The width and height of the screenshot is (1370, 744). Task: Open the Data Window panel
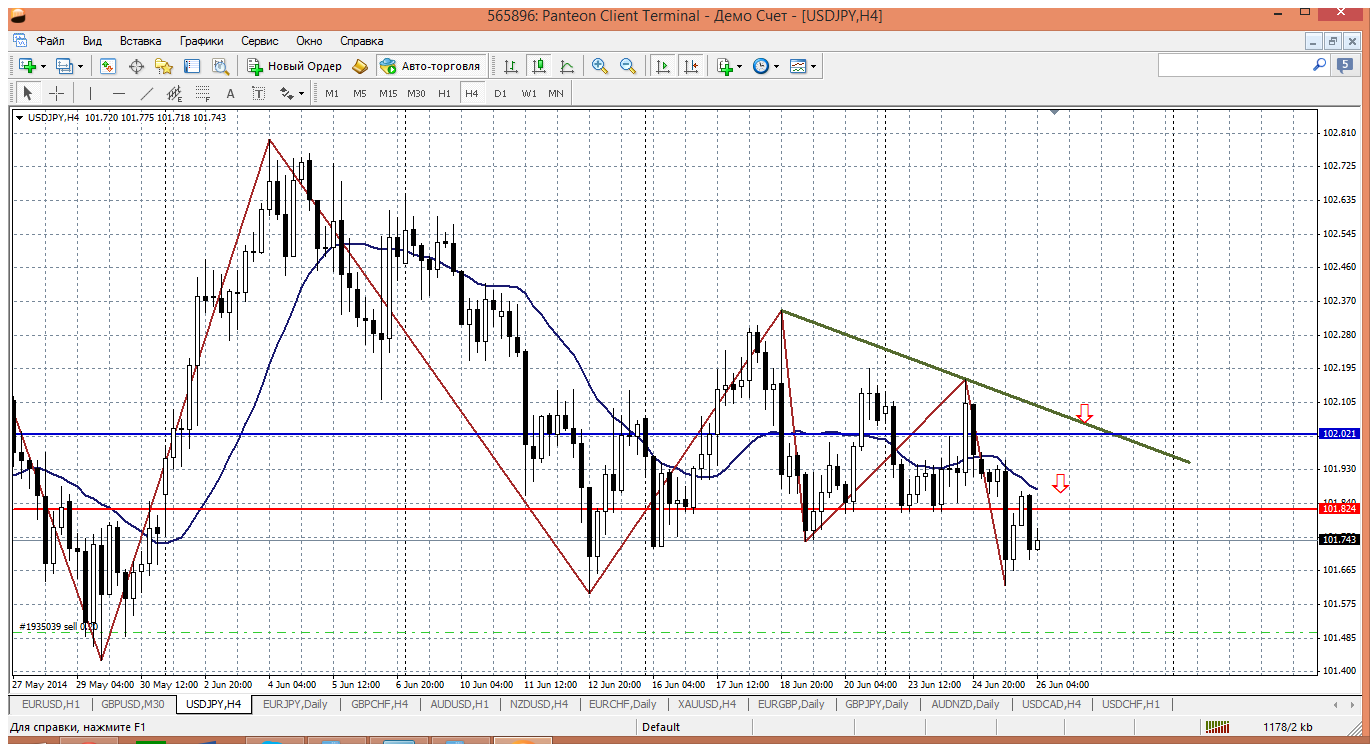[136, 66]
